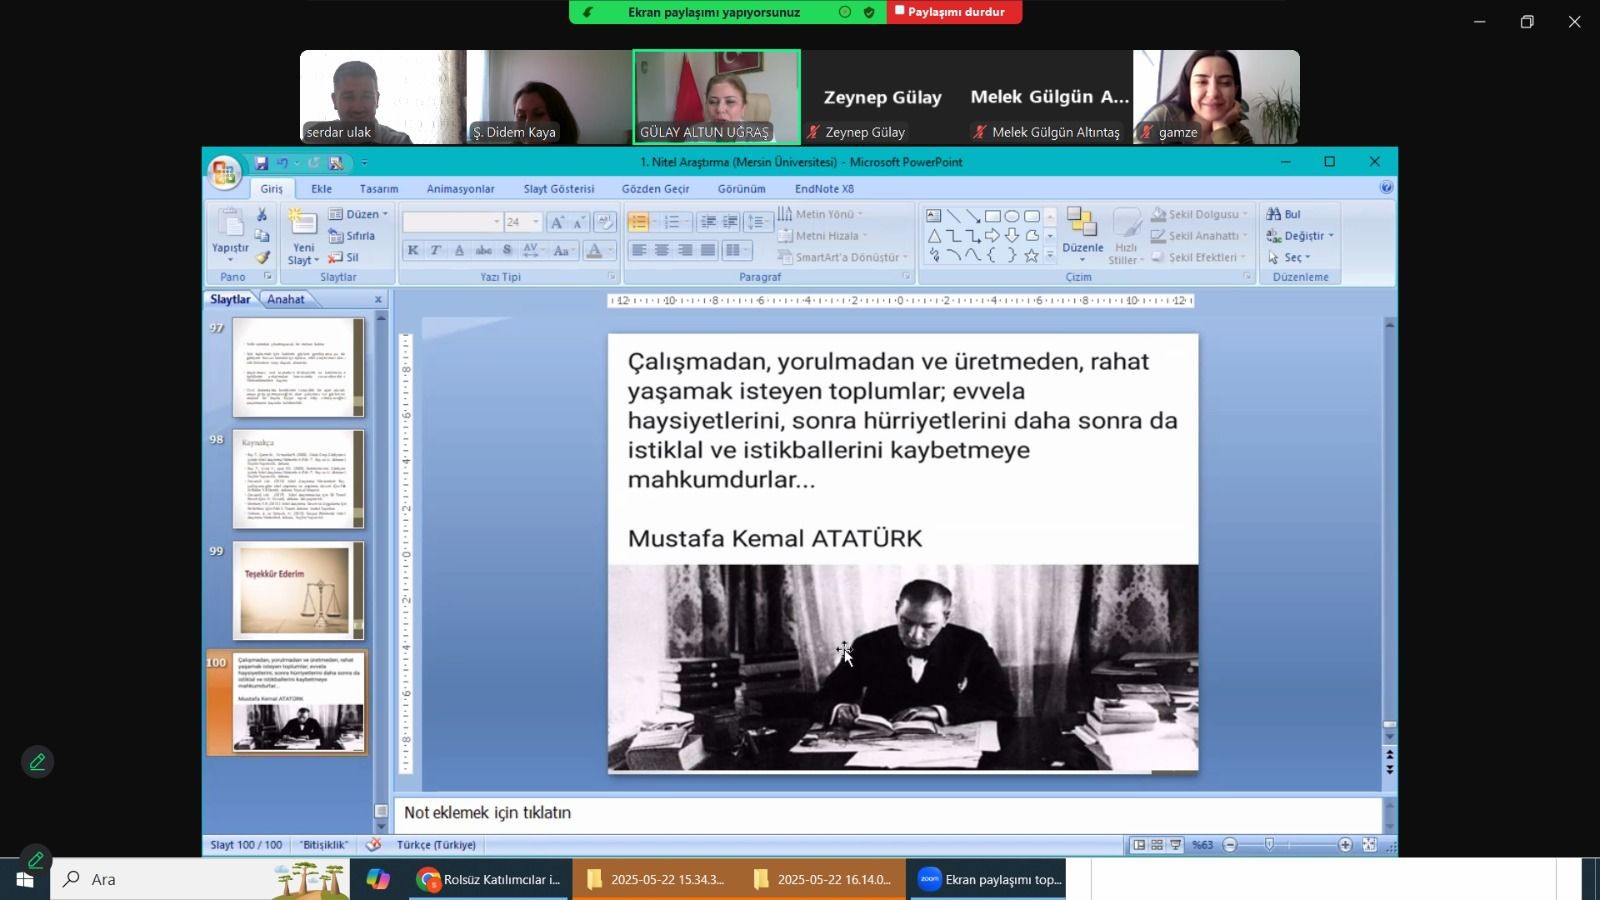Click the Office button in PowerPoint

point(224,172)
